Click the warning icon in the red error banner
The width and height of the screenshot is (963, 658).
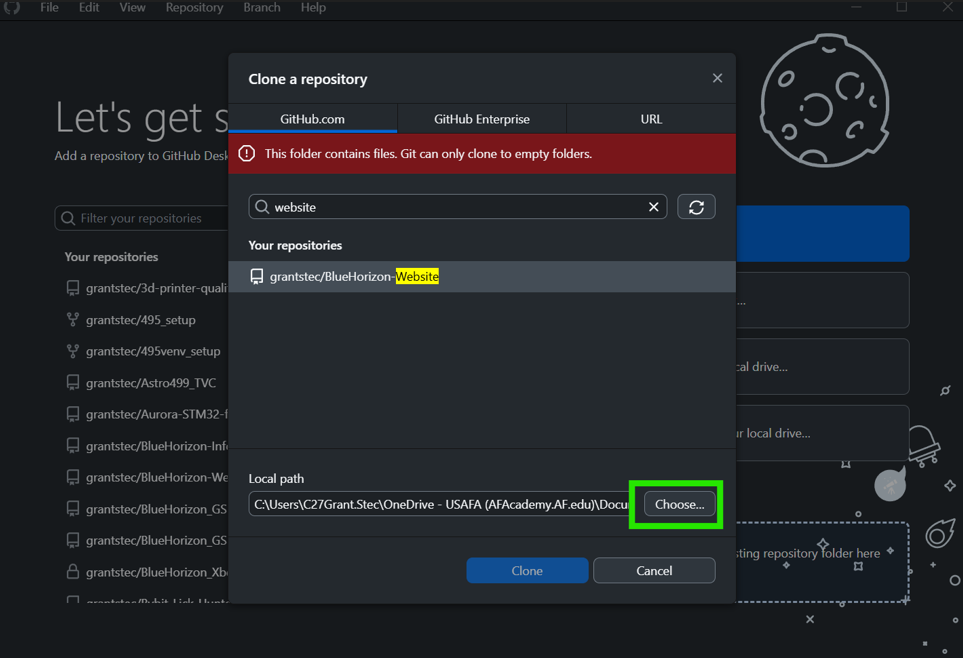coord(247,154)
